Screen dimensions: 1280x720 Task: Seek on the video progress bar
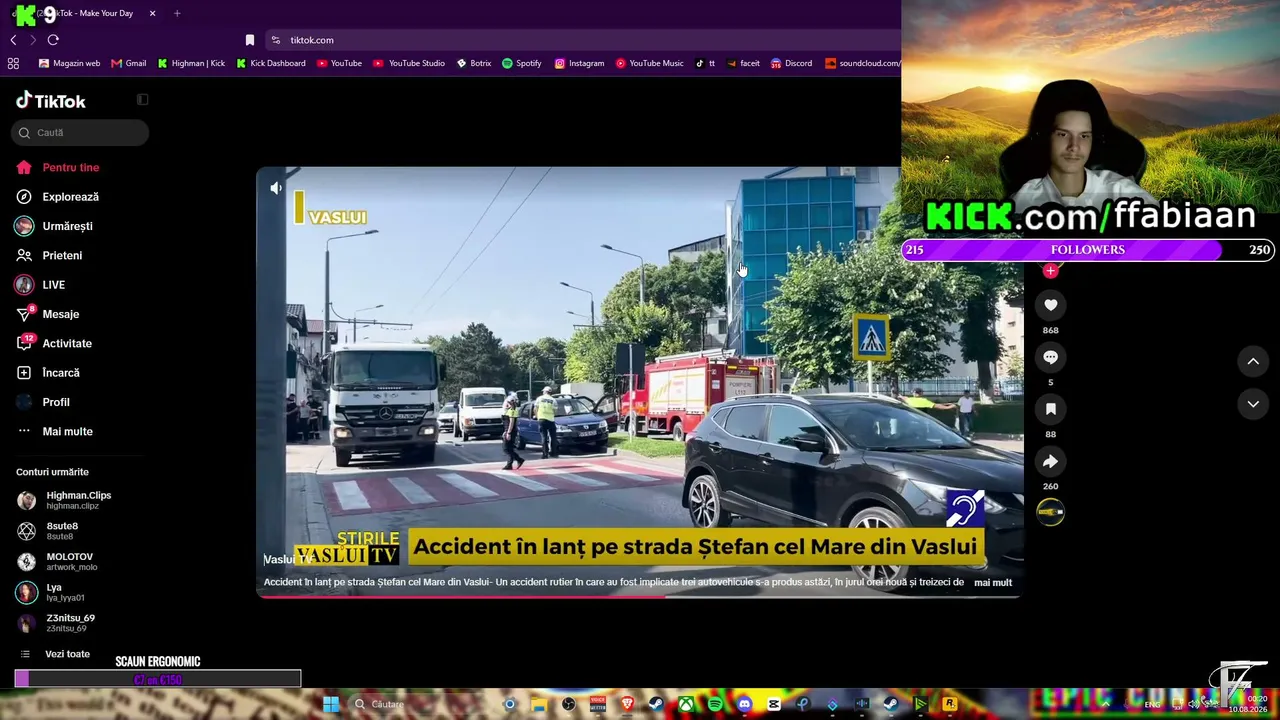(x=639, y=596)
